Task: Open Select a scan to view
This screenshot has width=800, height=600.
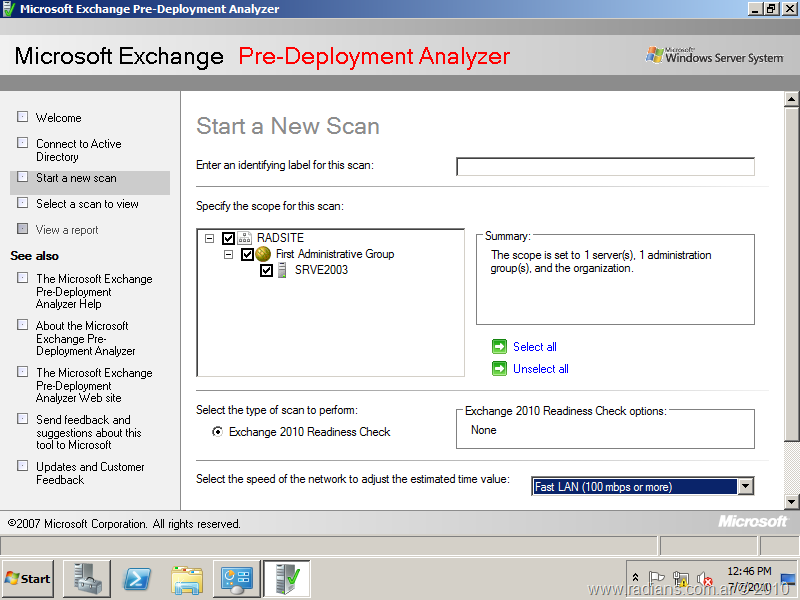Action: pyautogui.click(x=87, y=204)
